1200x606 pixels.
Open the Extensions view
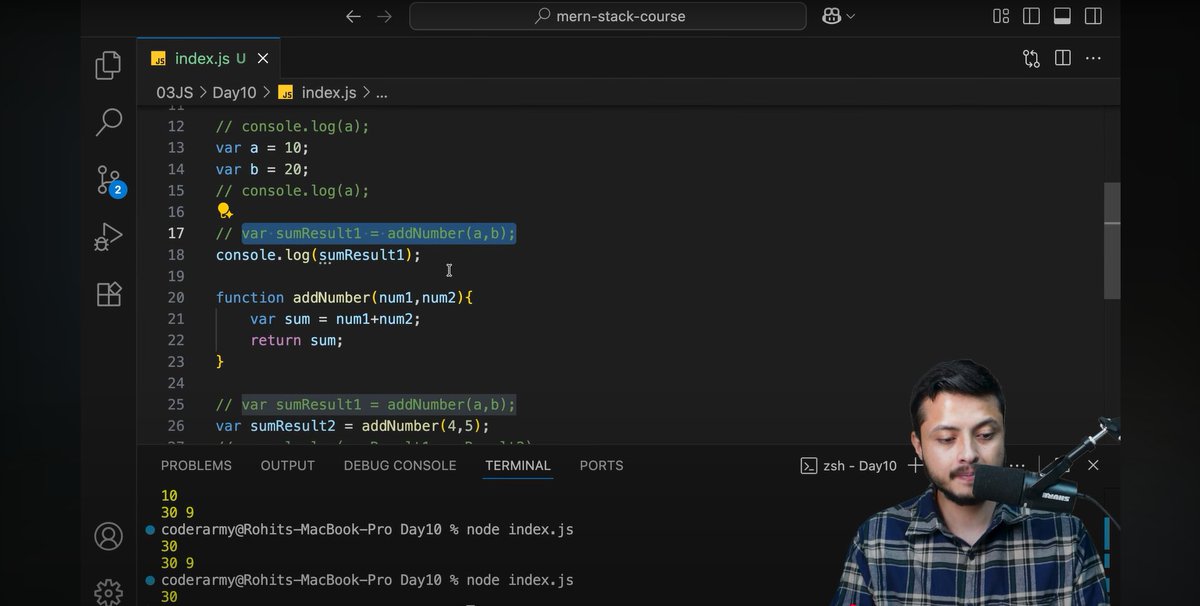[x=108, y=294]
